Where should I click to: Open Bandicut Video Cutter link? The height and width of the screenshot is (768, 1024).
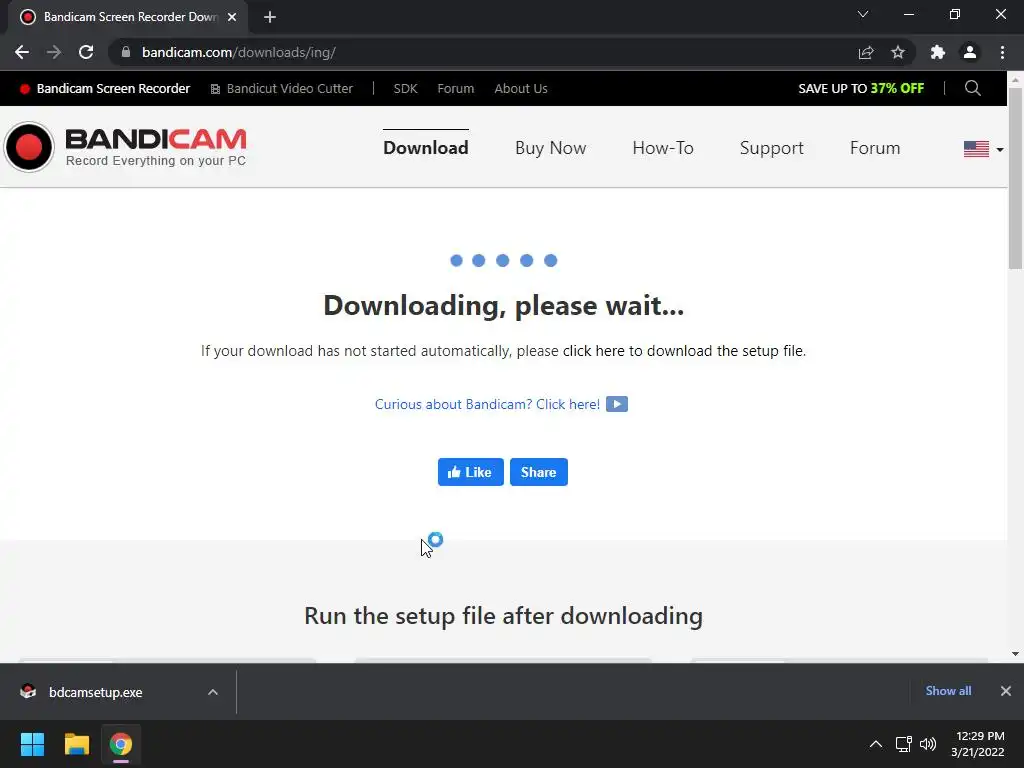click(x=281, y=89)
